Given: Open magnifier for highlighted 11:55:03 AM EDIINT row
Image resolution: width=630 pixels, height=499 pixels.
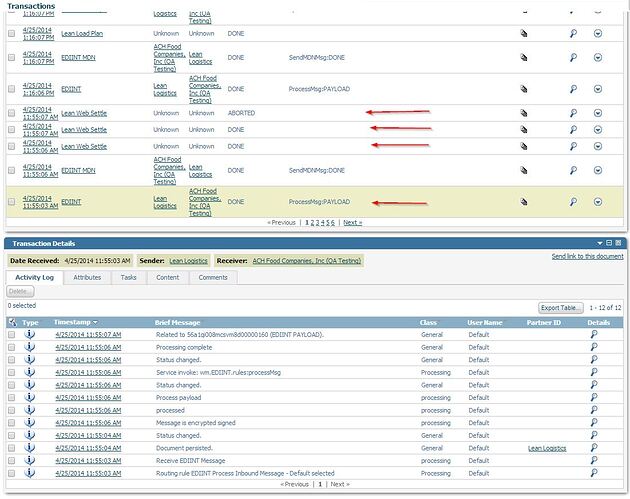Looking at the screenshot, I should 573,202.
